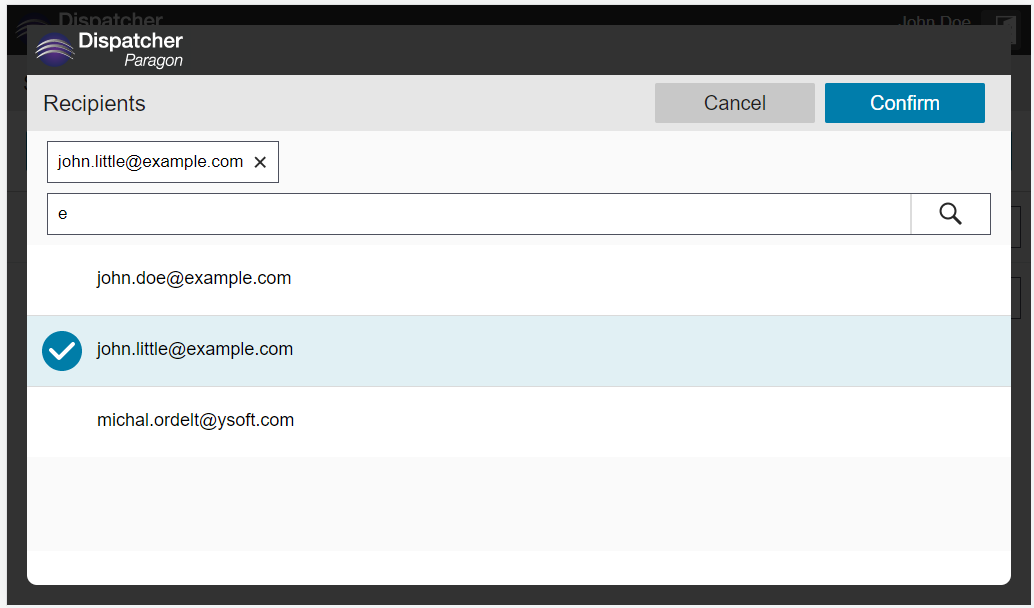Viewport: 1034px width, 608px height.
Task: Click the dimmed logout icon behind dialog
Action: (1004, 23)
